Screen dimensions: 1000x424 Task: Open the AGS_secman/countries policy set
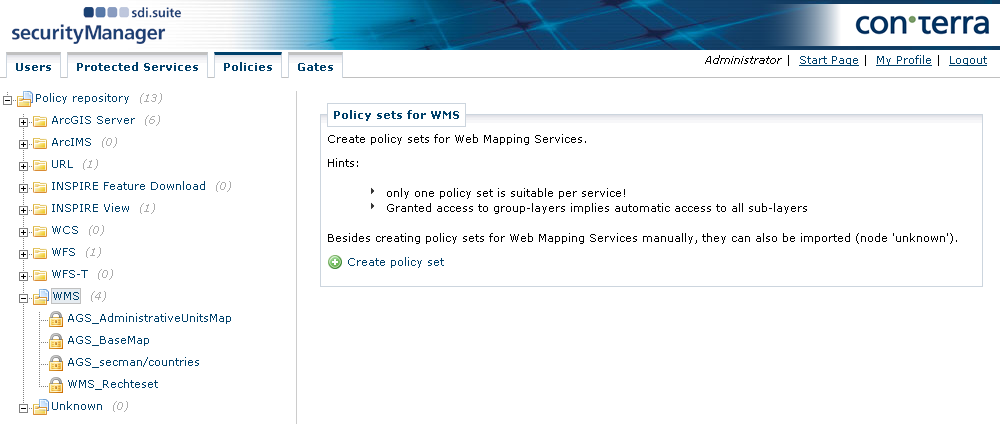[x=133, y=362]
